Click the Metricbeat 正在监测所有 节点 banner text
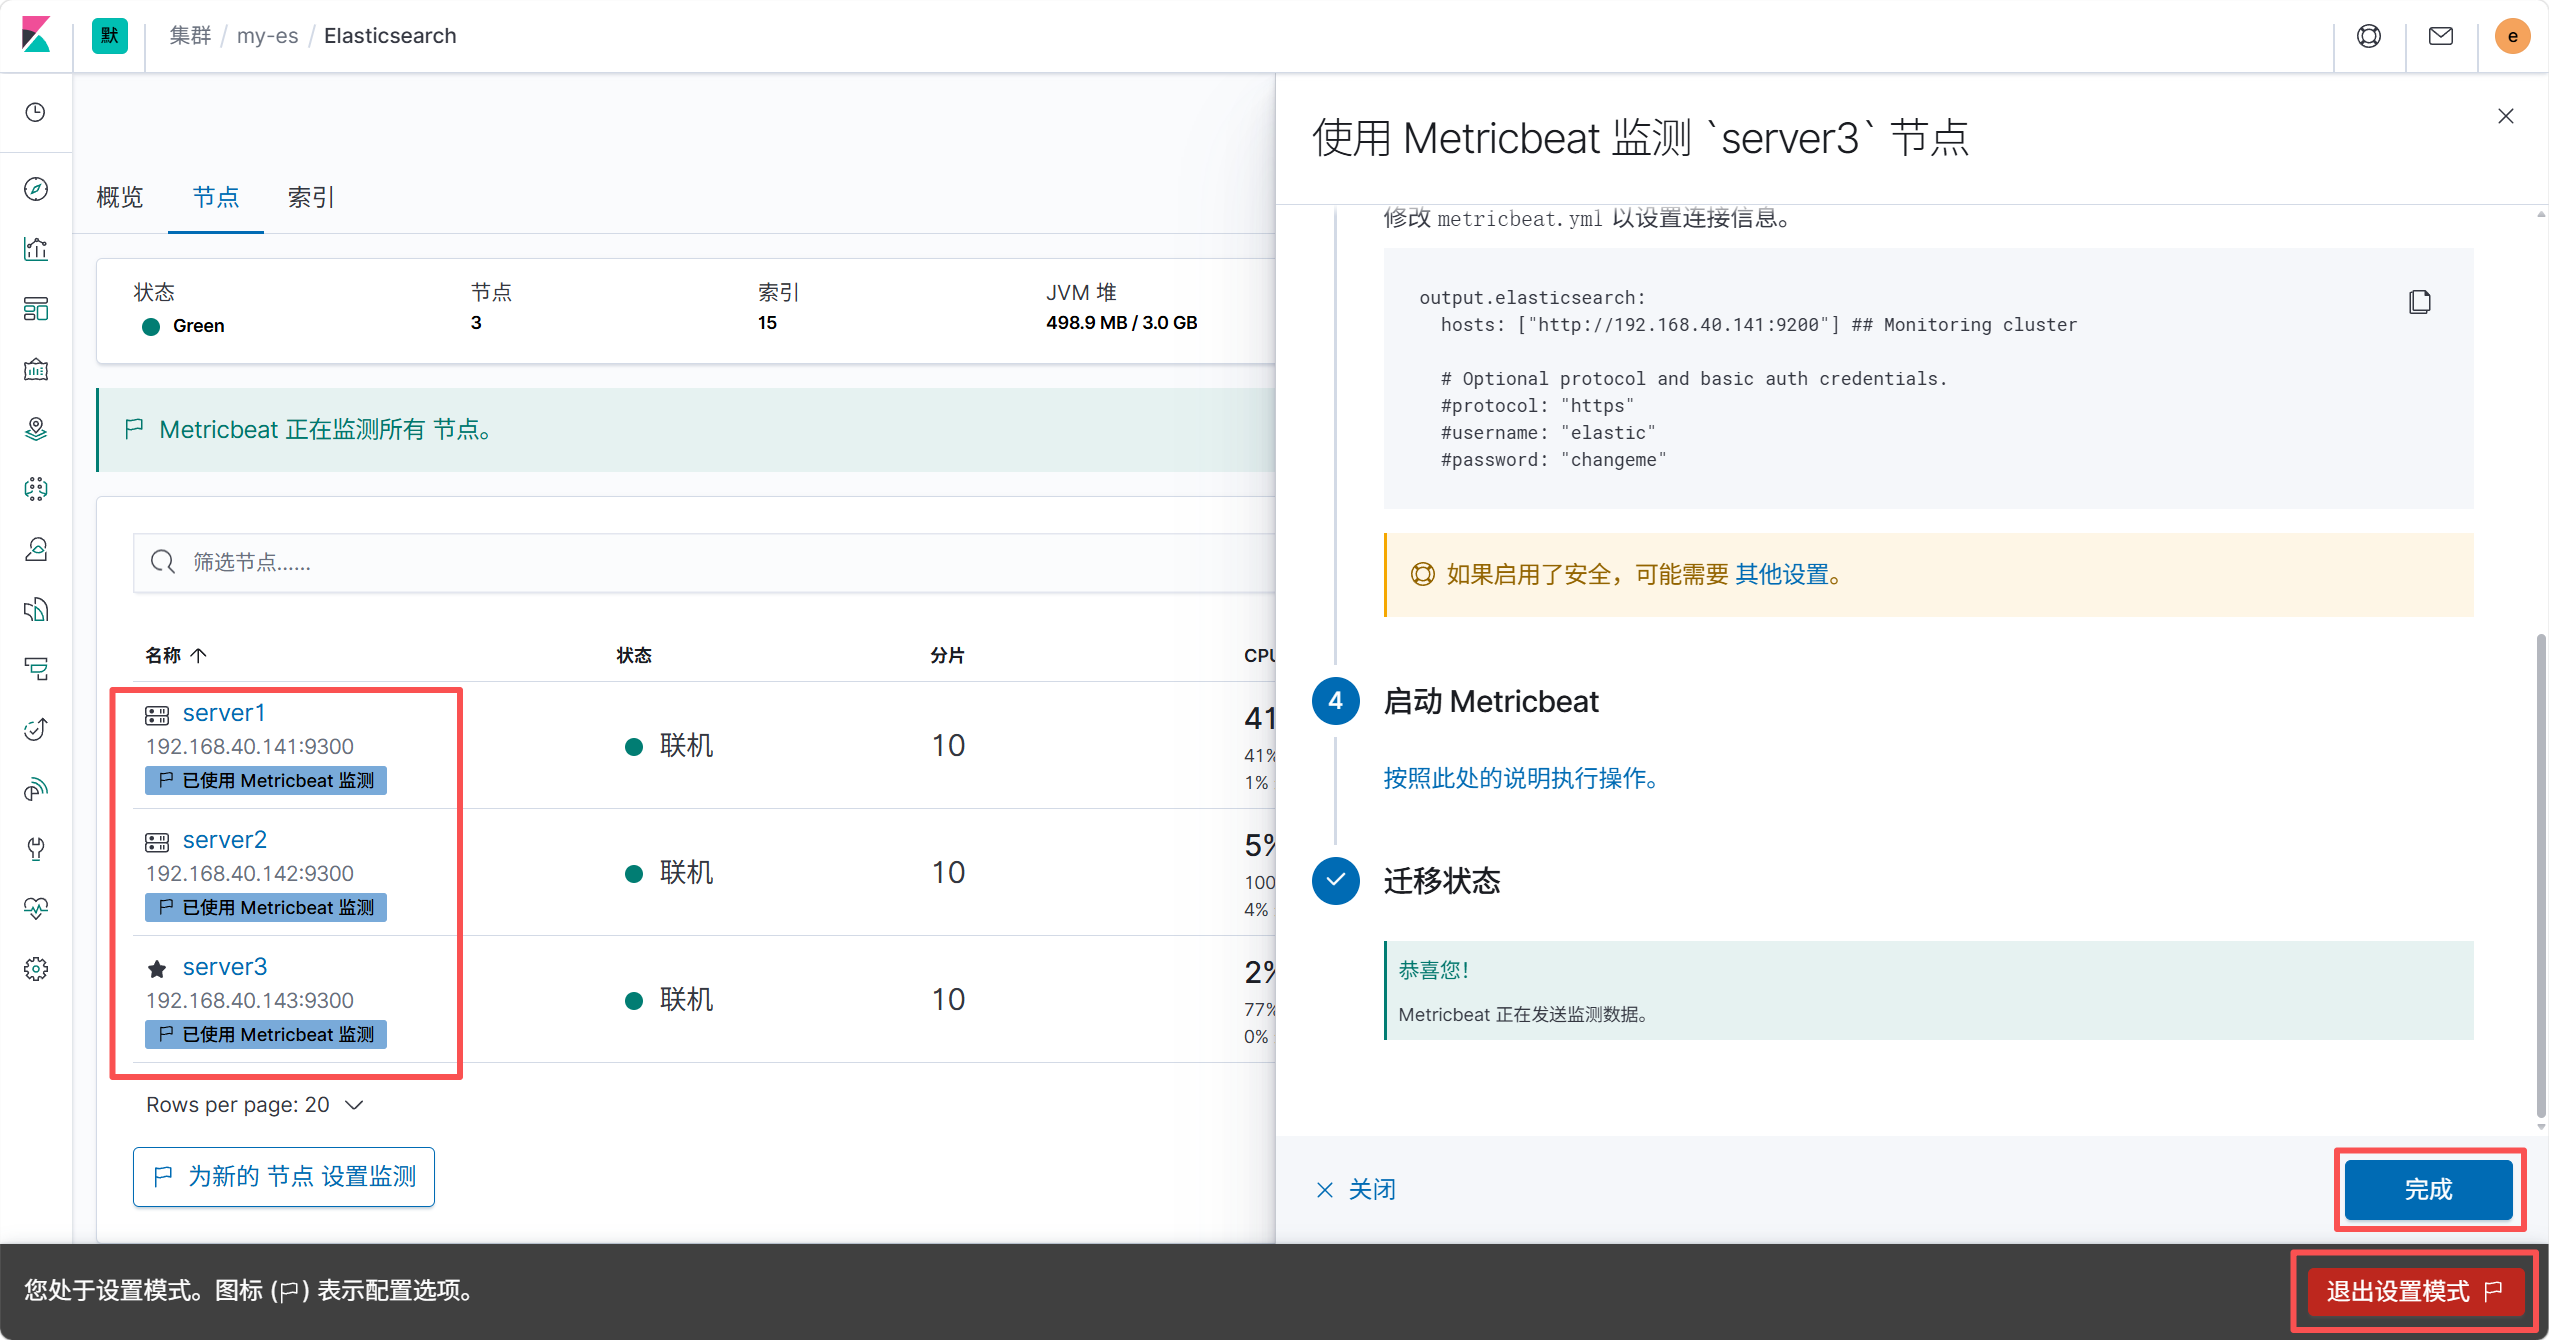Screen dimensions: 2549x1340 point(325,429)
